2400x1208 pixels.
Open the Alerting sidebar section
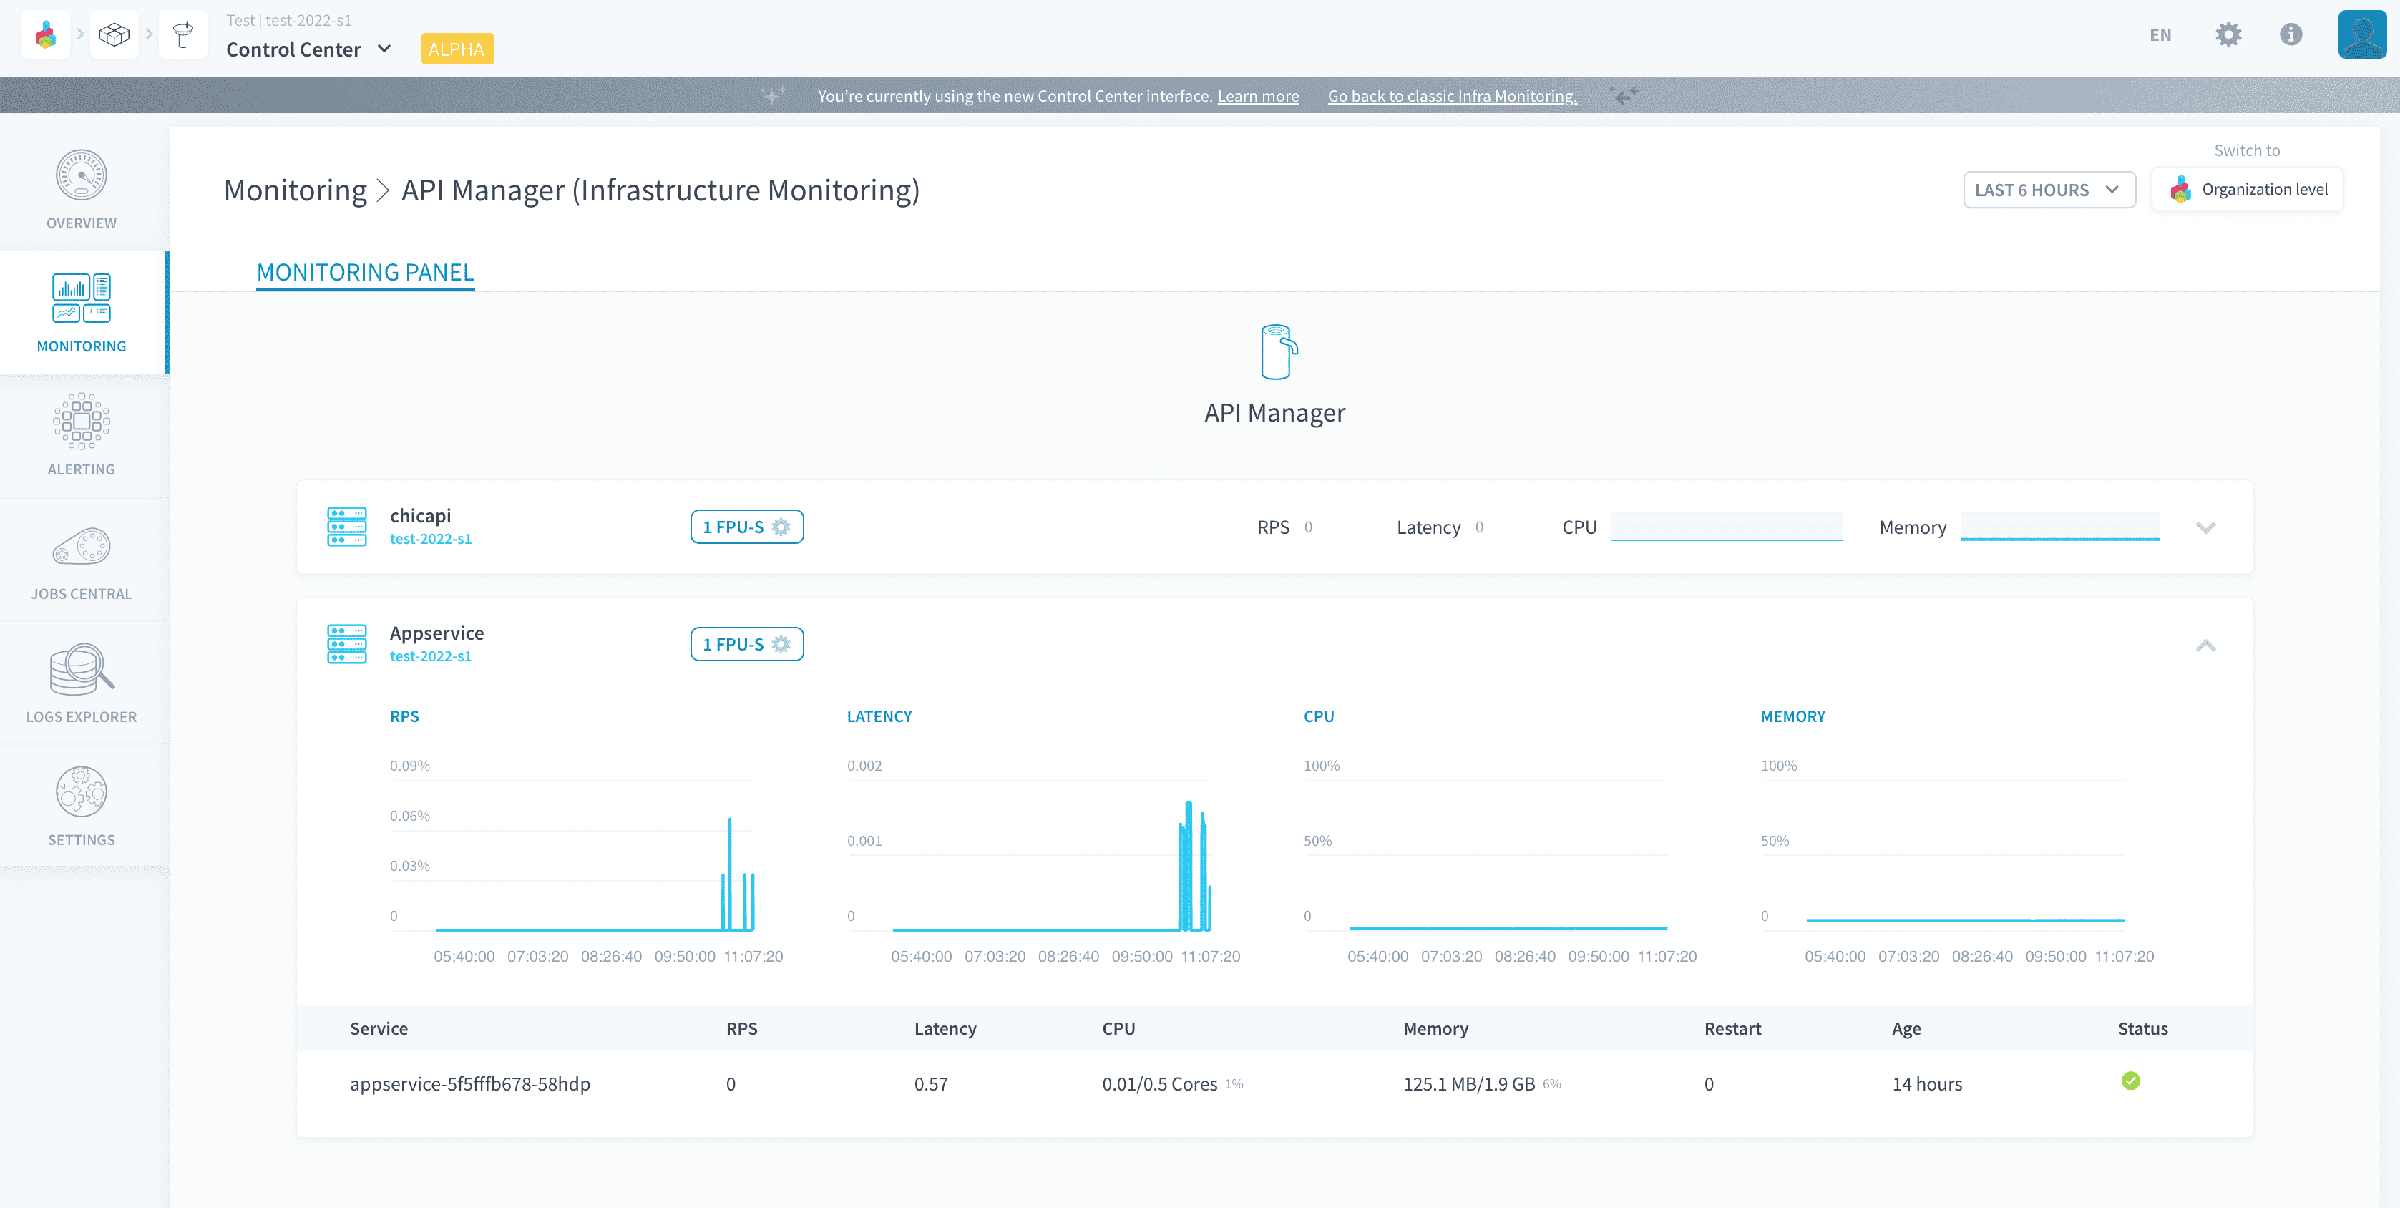[x=82, y=436]
